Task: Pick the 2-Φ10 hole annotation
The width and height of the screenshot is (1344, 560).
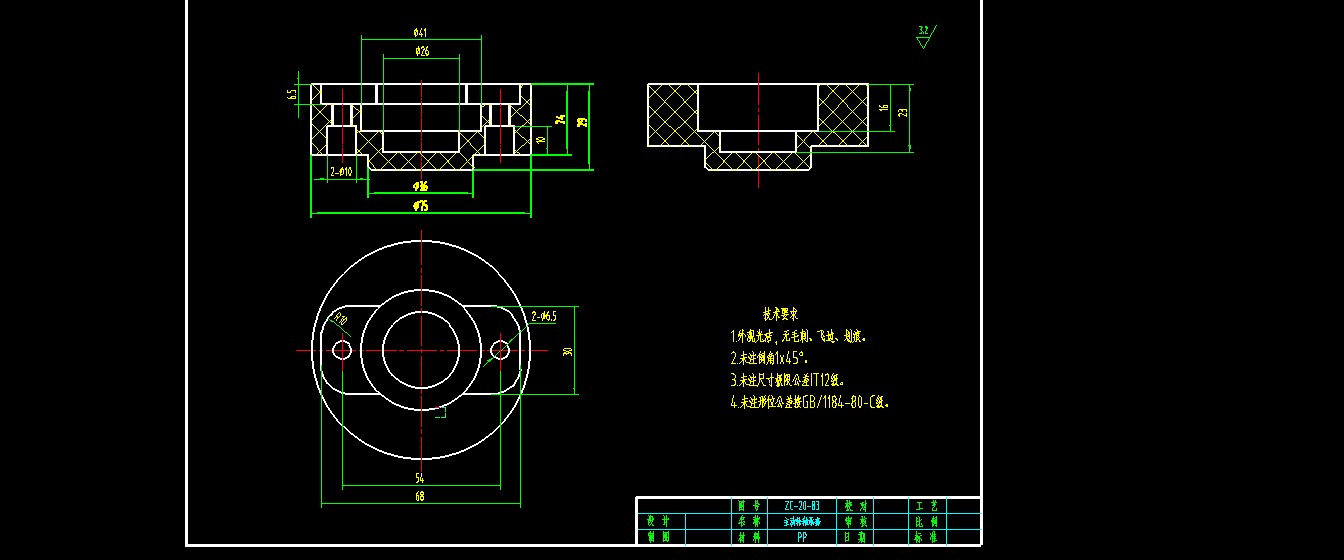Action: pos(341,172)
